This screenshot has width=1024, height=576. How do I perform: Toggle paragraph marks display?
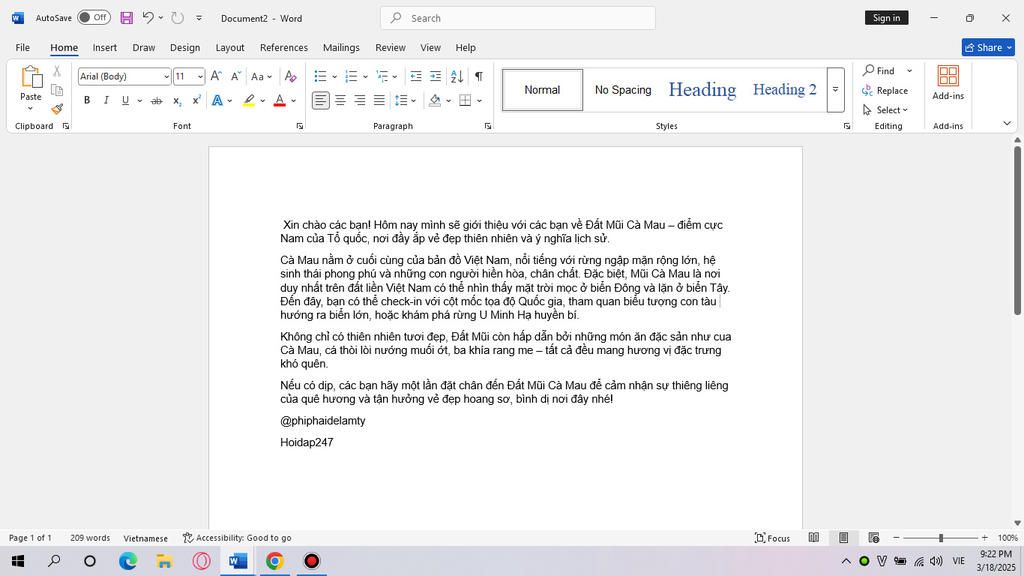(479, 76)
